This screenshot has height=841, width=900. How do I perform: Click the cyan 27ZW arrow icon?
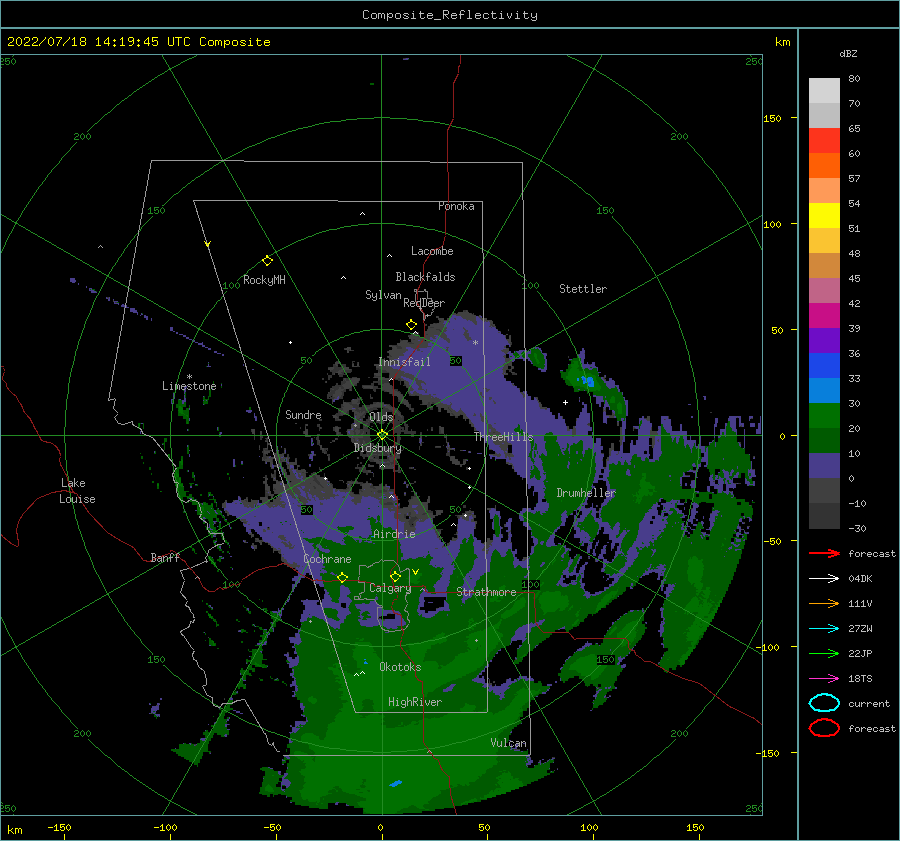824,629
